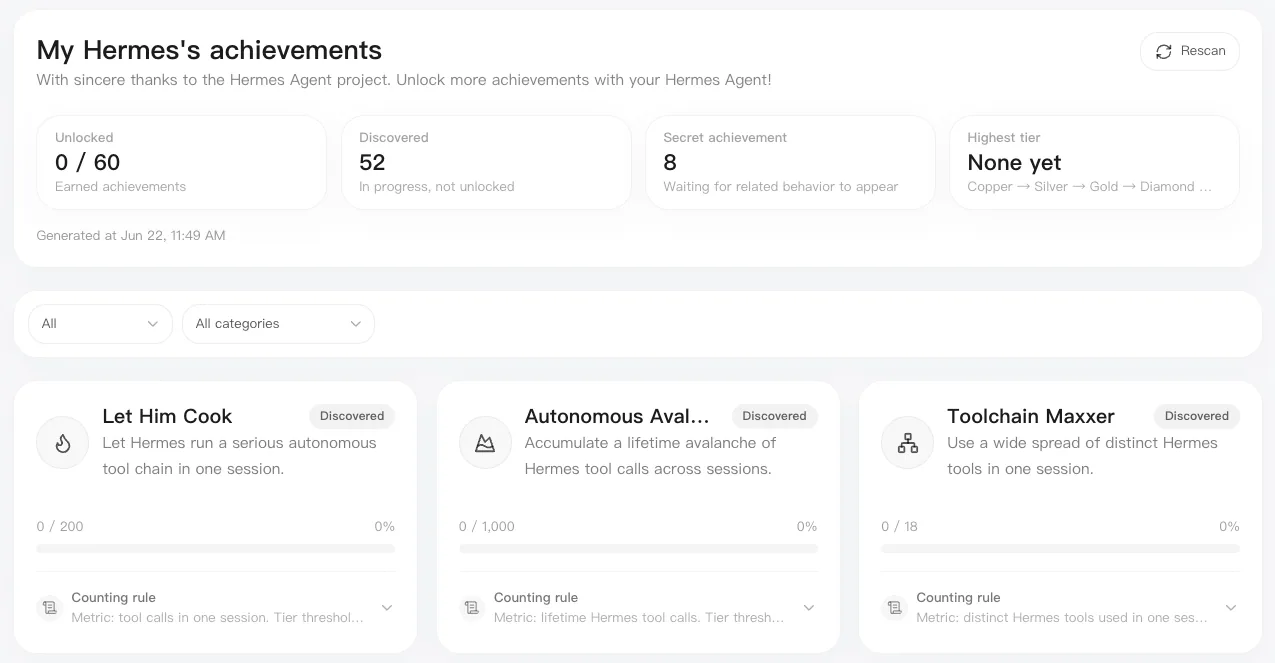Screen dimensions: 1275x663
Task: Click the truncated Autonomous Aval... title
Action: pos(617,416)
